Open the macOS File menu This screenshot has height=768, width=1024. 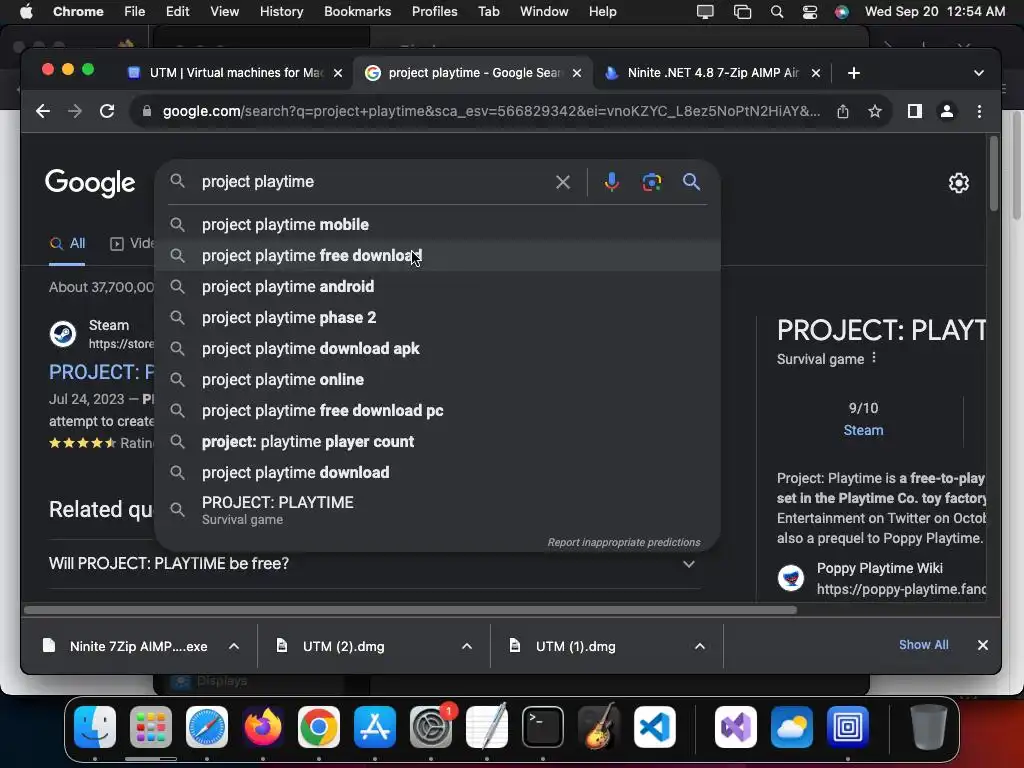(135, 12)
